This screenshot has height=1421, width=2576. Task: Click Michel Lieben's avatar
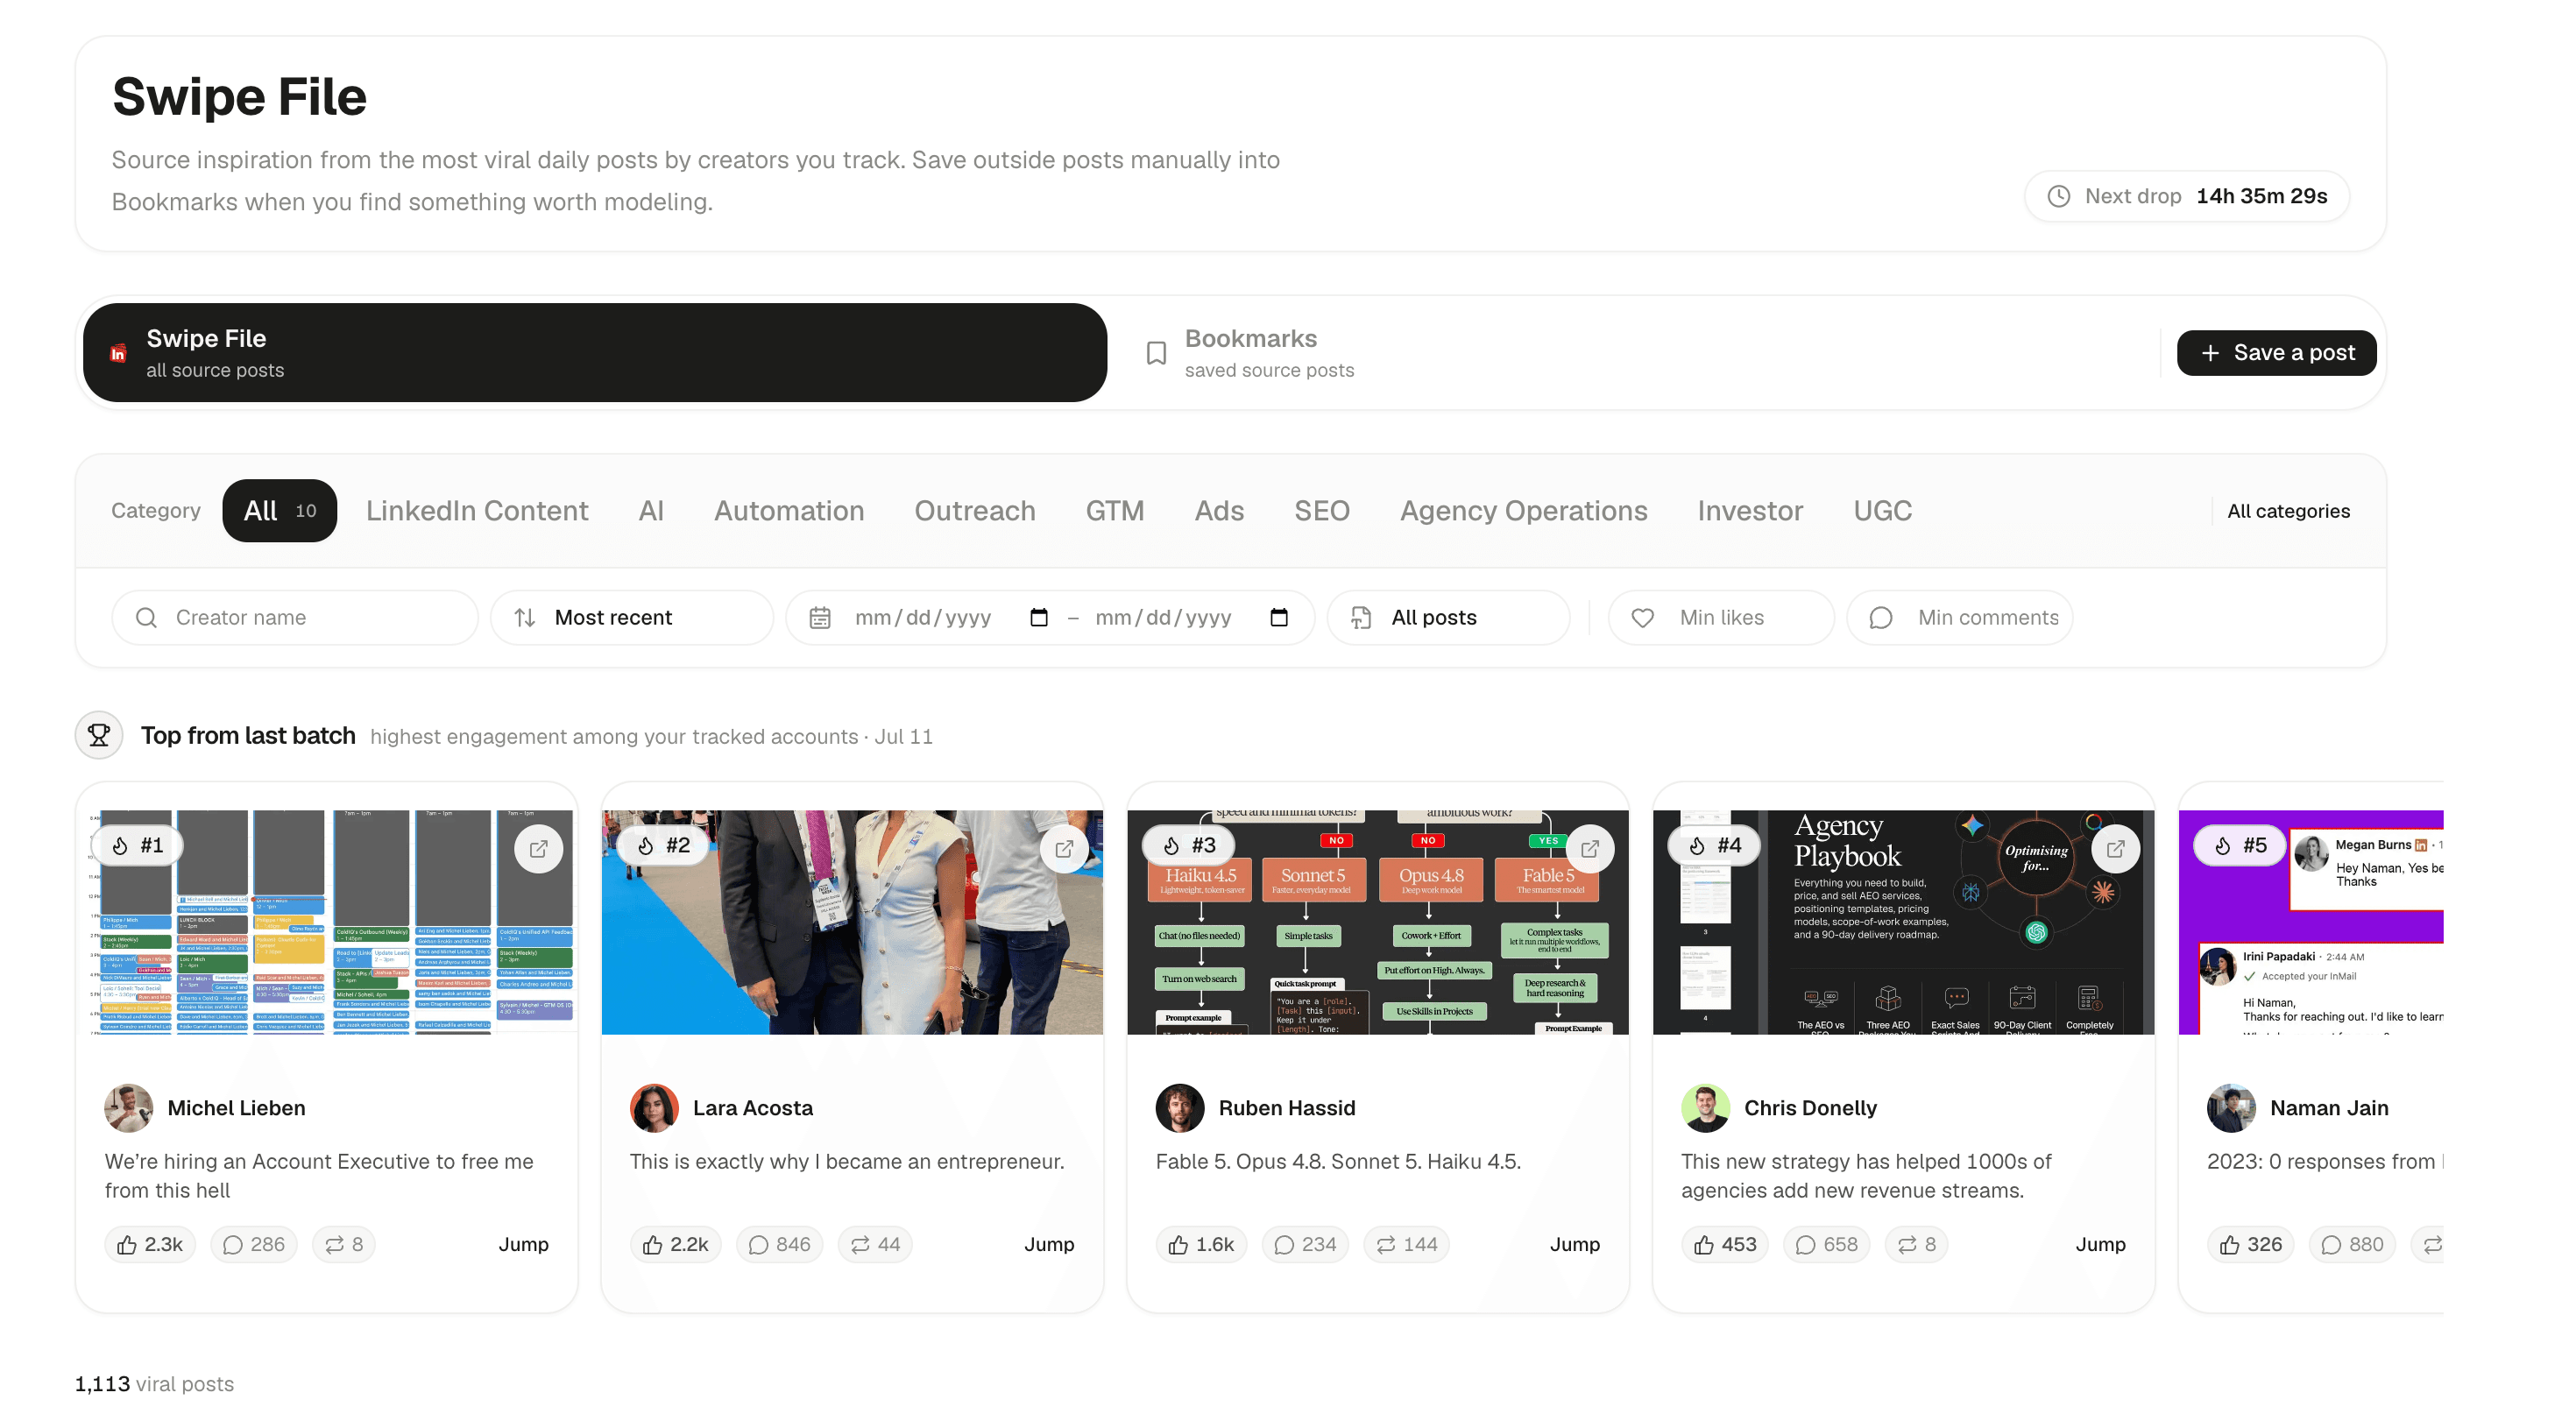coord(129,1107)
